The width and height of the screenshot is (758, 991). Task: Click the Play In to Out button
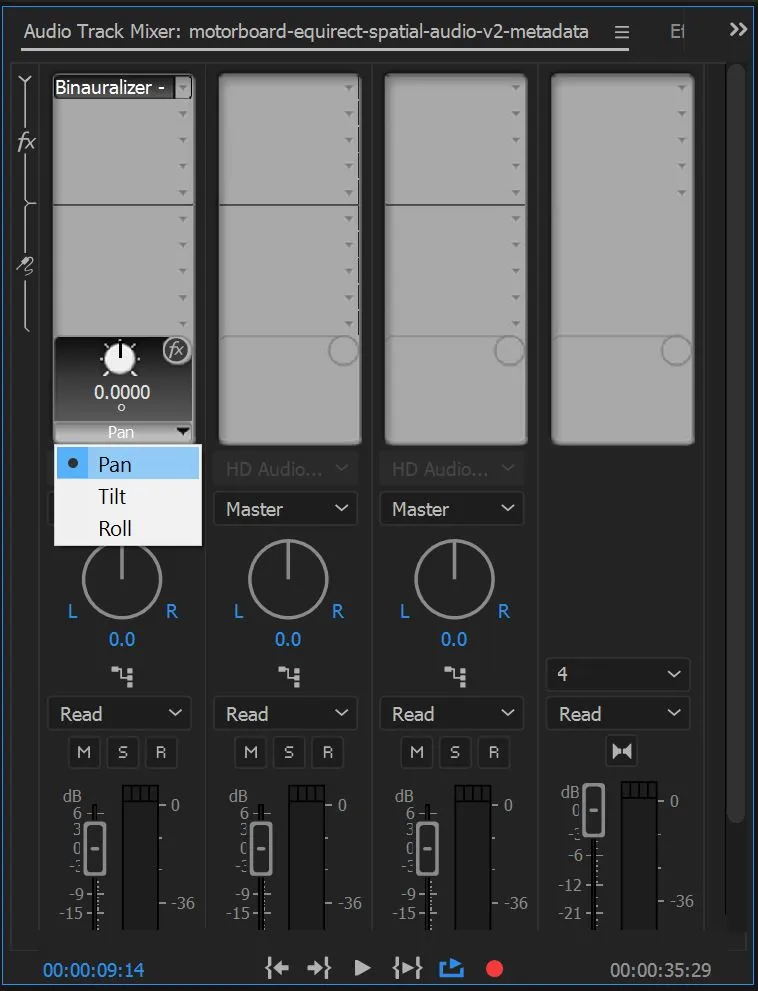(x=407, y=968)
